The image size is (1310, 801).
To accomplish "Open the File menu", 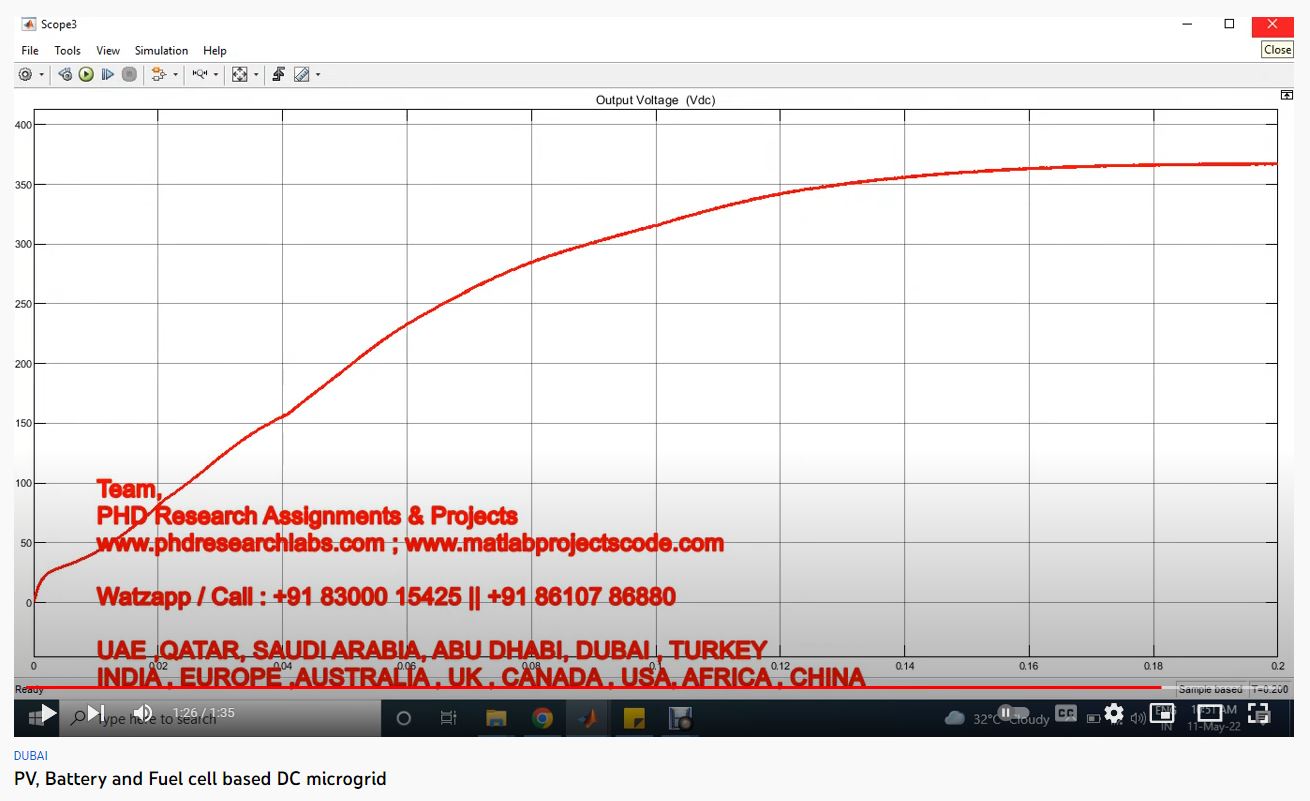I will pos(30,50).
